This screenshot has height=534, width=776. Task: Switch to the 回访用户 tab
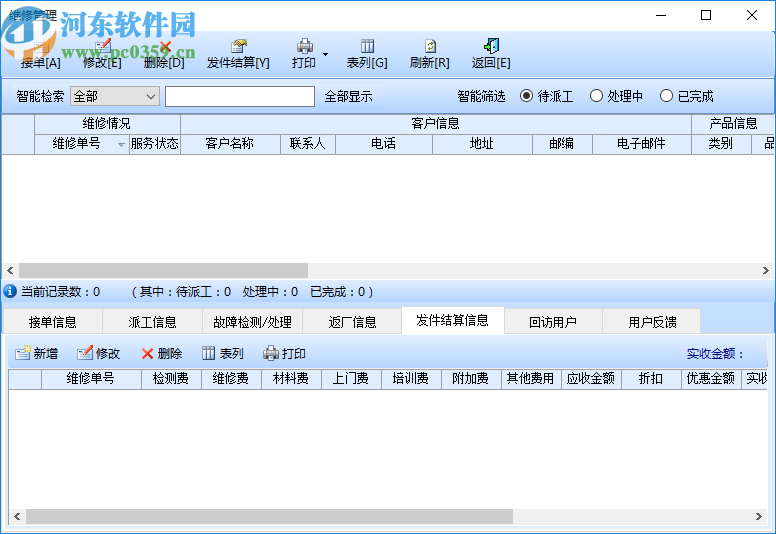553,322
